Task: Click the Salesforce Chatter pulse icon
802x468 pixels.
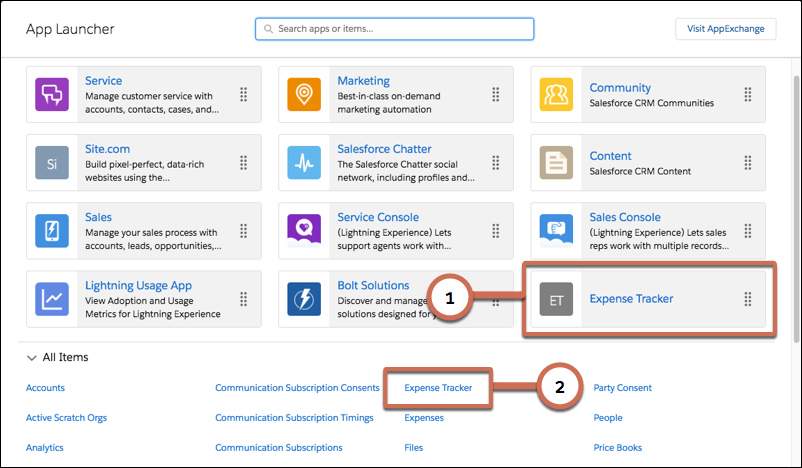Action: 304,163
